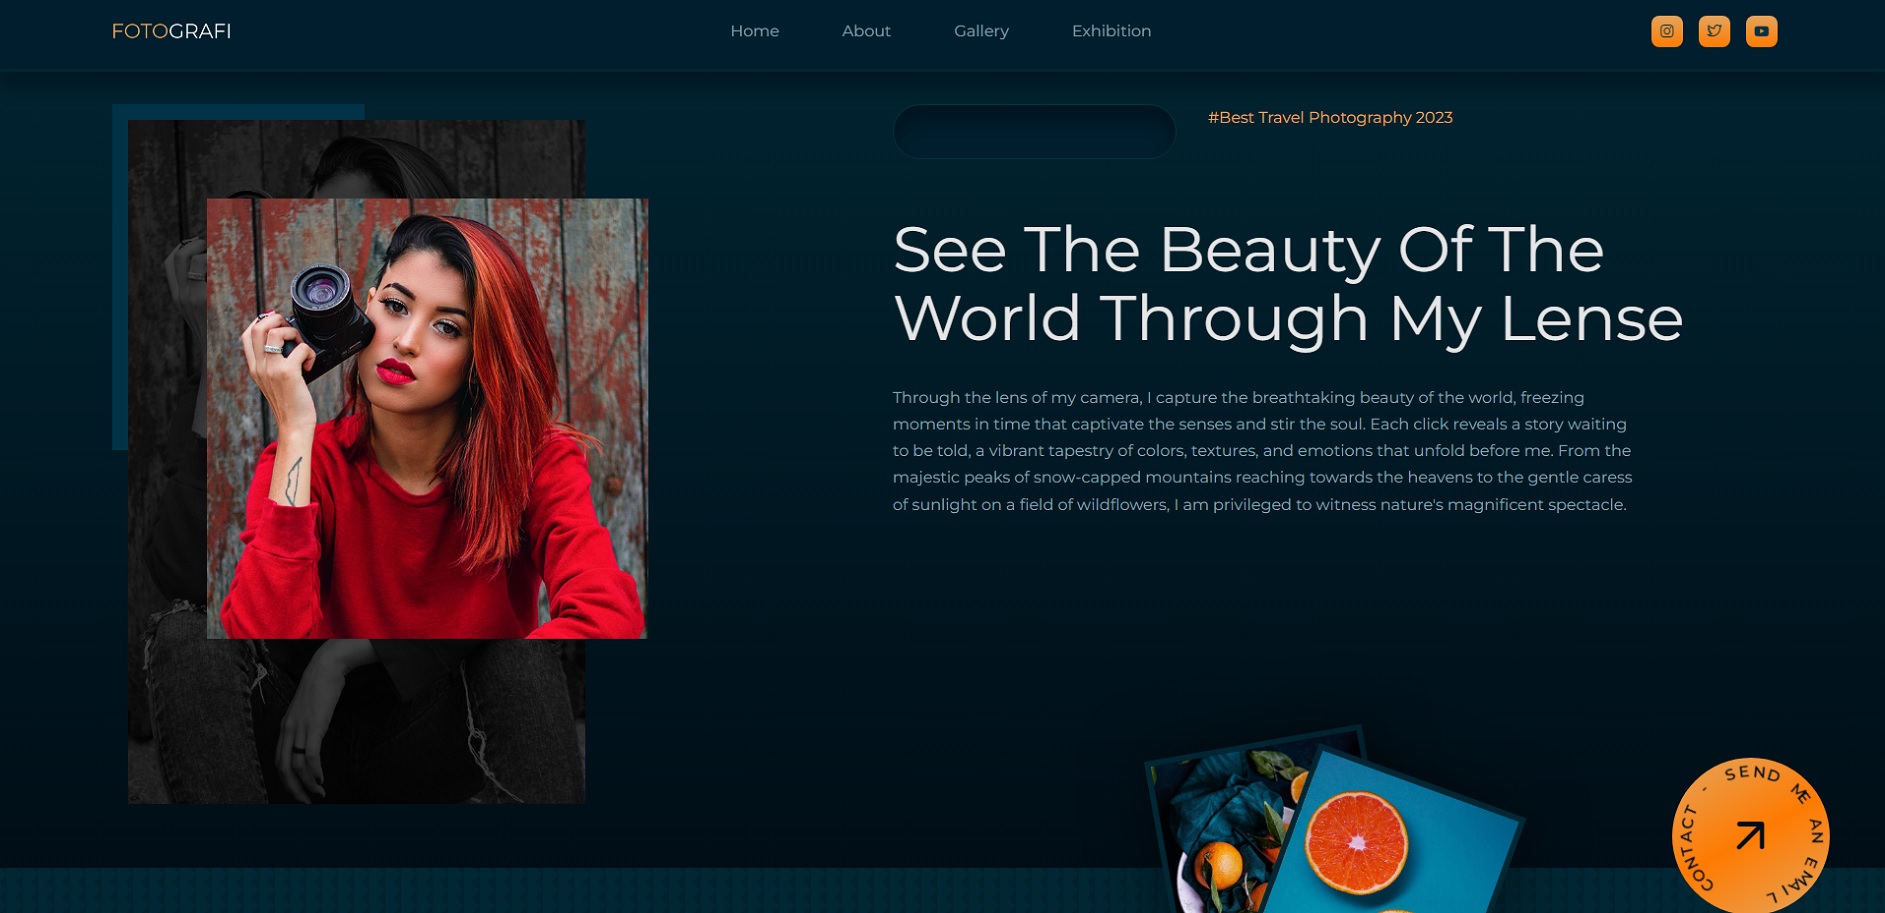1885x913 pixels.
Task: Click the camera held in the color photo
Action: [x=325, y=310]
